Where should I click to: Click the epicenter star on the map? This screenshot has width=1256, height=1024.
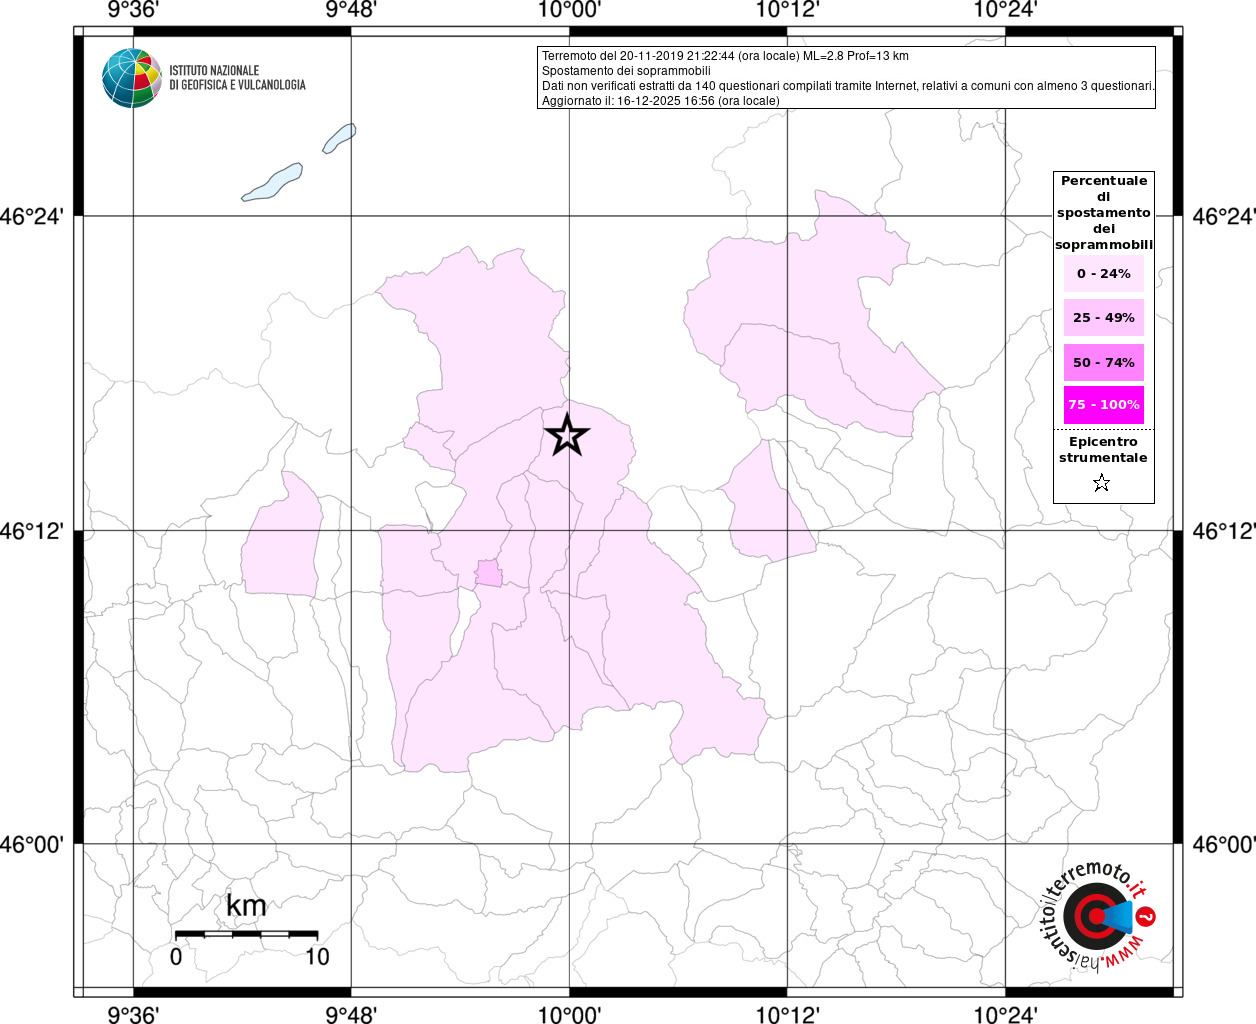click(x=567, y=435)
